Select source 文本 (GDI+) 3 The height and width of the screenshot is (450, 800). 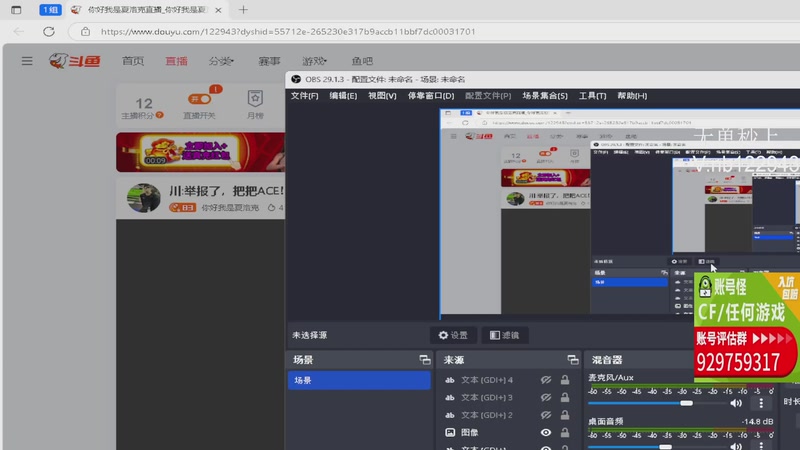coord(487,397)
